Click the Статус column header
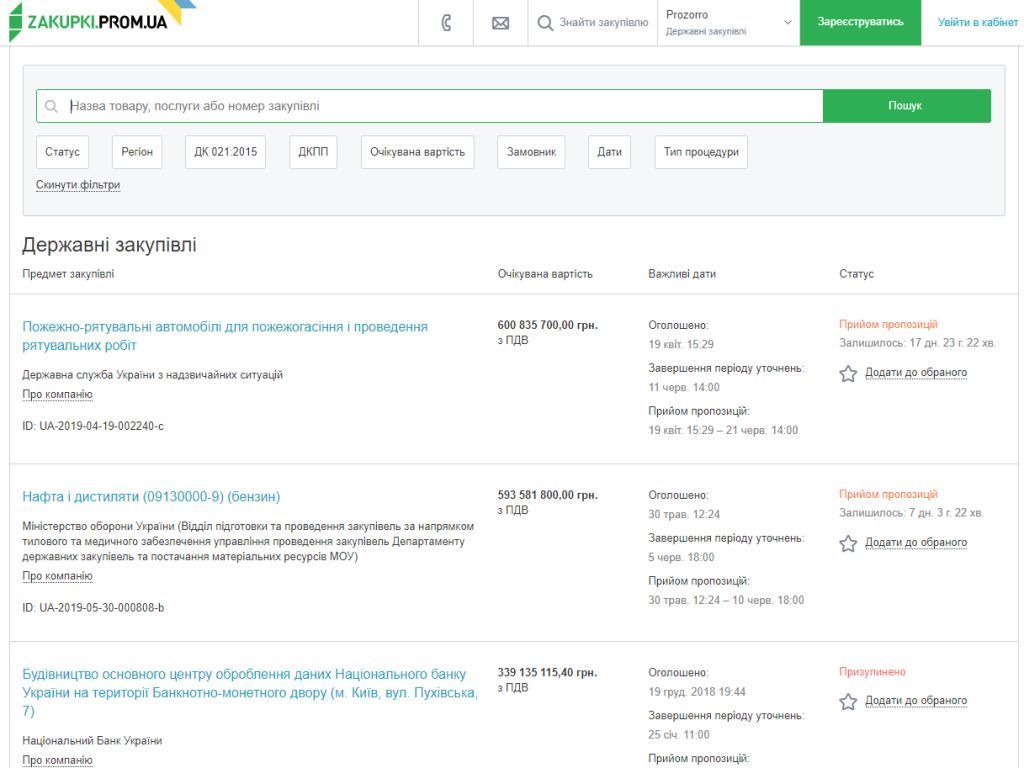This screenshot has width=1024, height=768. pos(856,274)
